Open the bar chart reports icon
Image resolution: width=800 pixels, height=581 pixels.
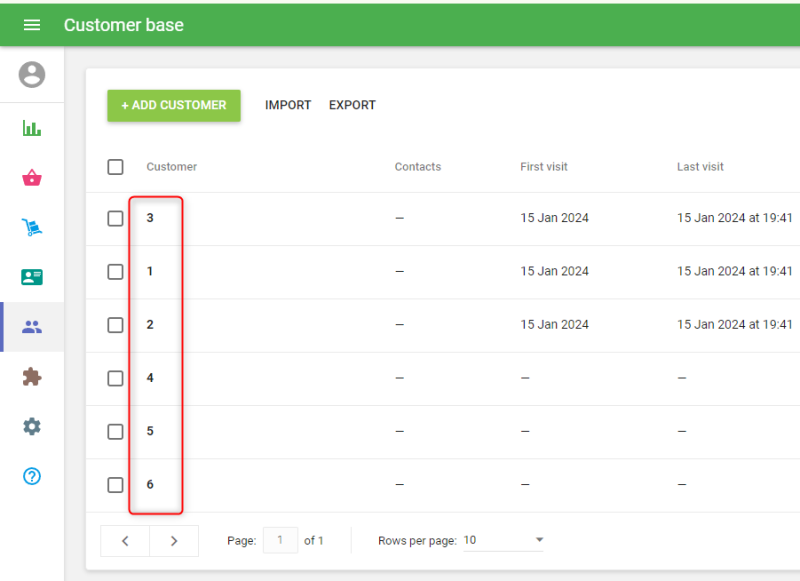point(32,129)
